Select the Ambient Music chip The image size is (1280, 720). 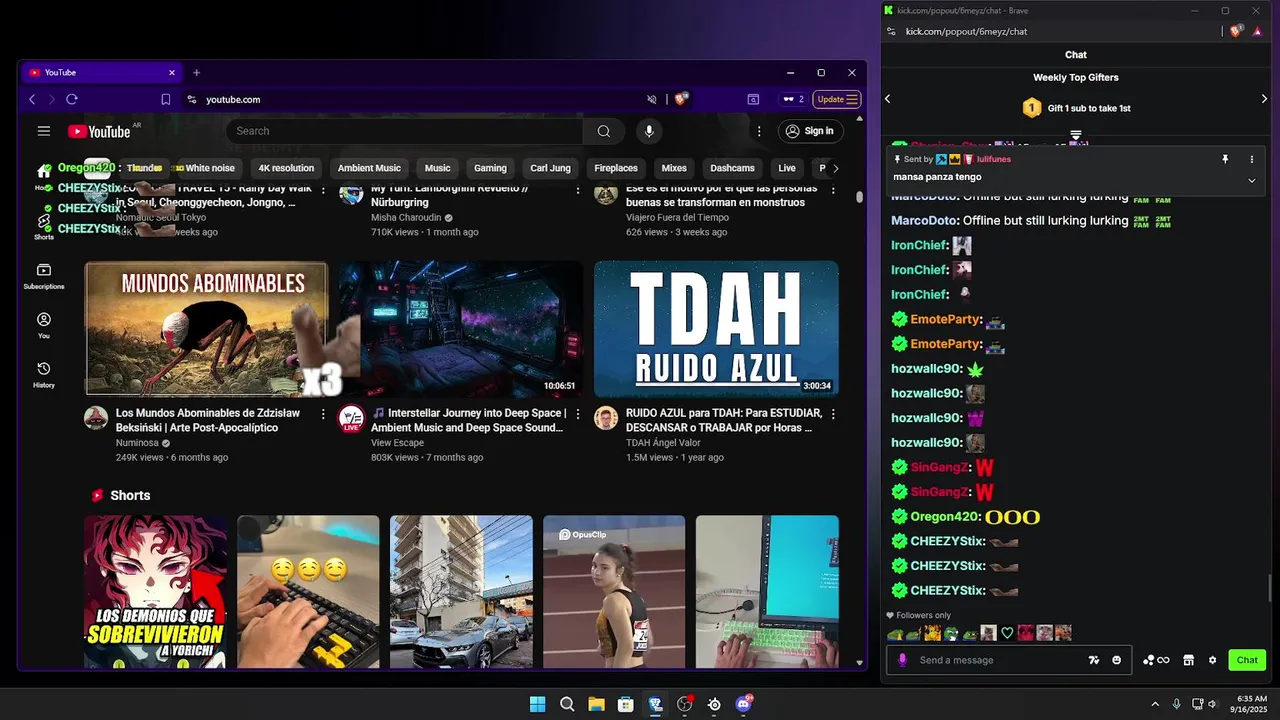pos(369,168)
